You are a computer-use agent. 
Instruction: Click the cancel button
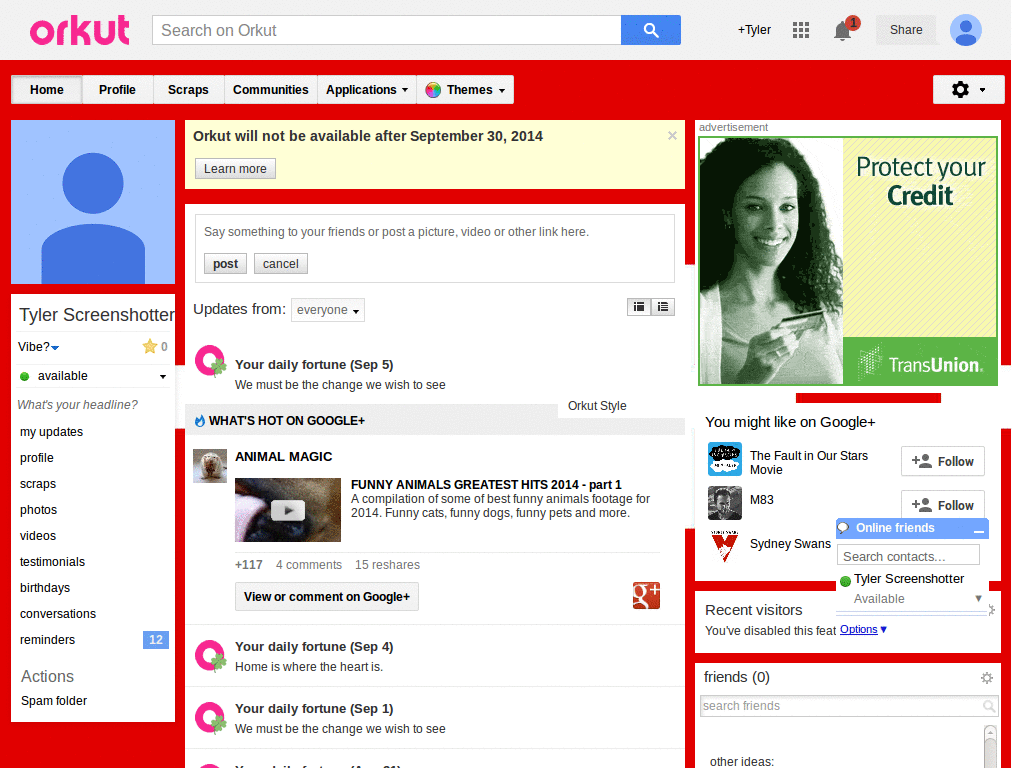(x=281, y=264)
